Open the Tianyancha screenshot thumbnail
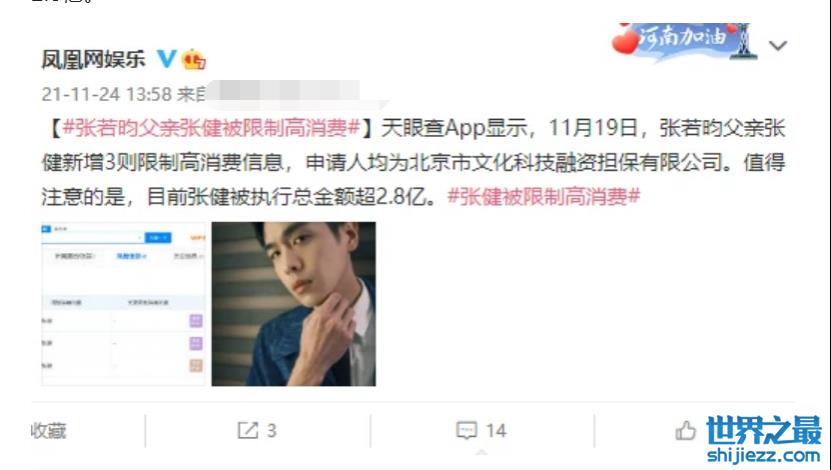The image size is (831, 470). point(123,304)
